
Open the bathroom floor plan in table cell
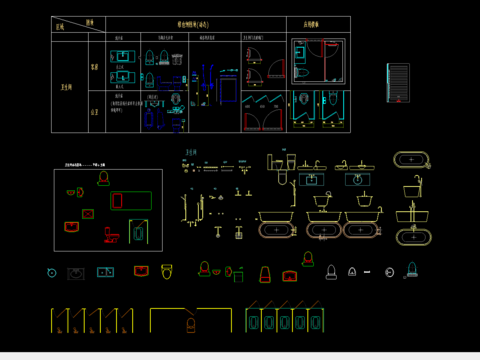(318, 61)
